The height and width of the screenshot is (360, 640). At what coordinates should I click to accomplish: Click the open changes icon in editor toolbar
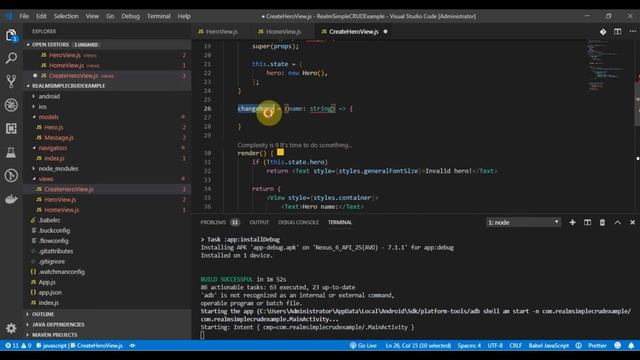pos(603,31)
